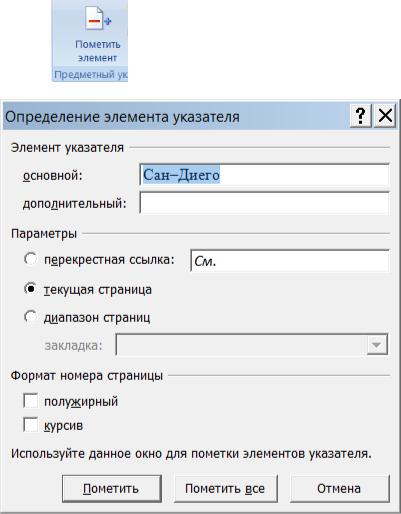The image size is (401, 514).
Task: Click the Пометить элемент text label
Action: click(98, 51)
